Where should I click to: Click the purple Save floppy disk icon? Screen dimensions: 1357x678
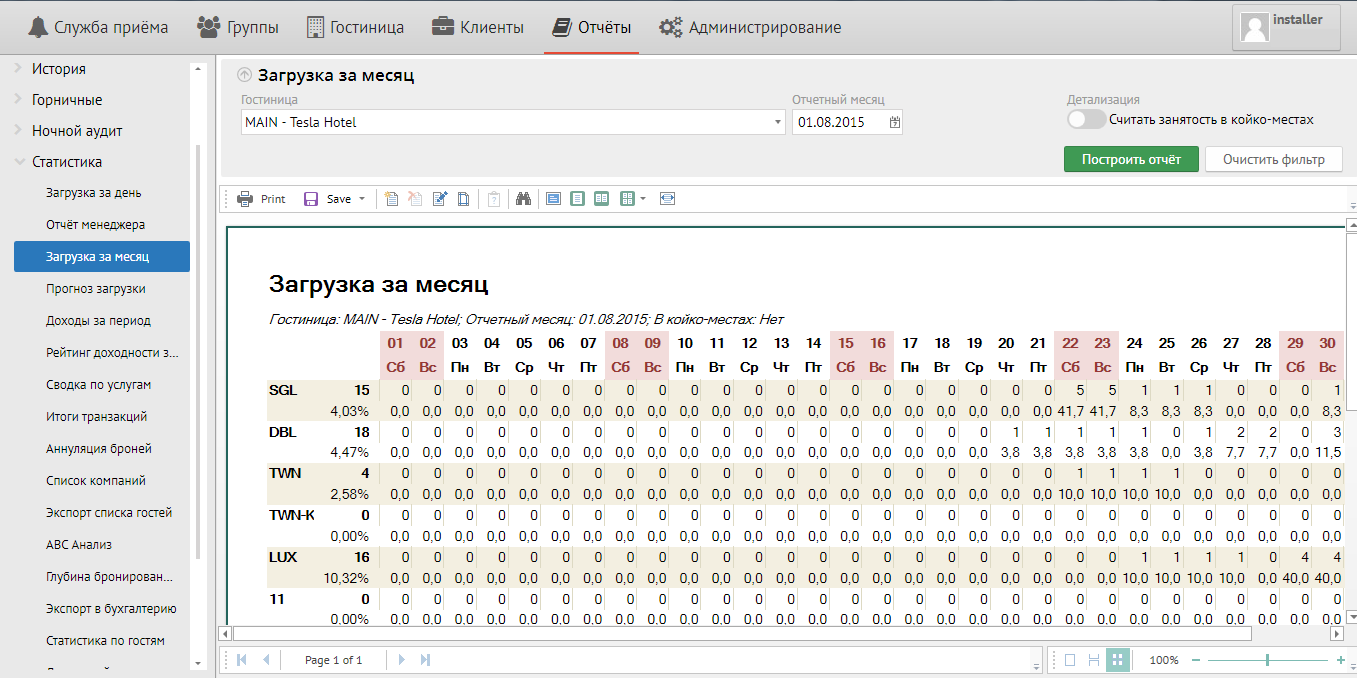coord(311,199)
